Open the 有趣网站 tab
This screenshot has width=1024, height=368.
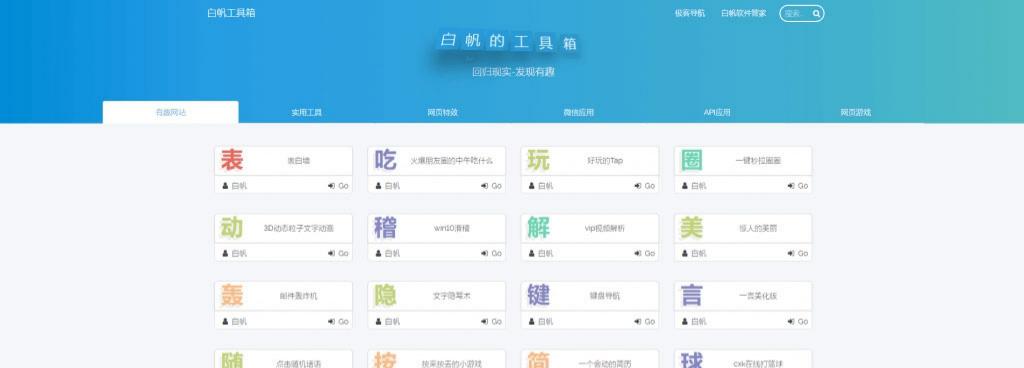(170, 112)
